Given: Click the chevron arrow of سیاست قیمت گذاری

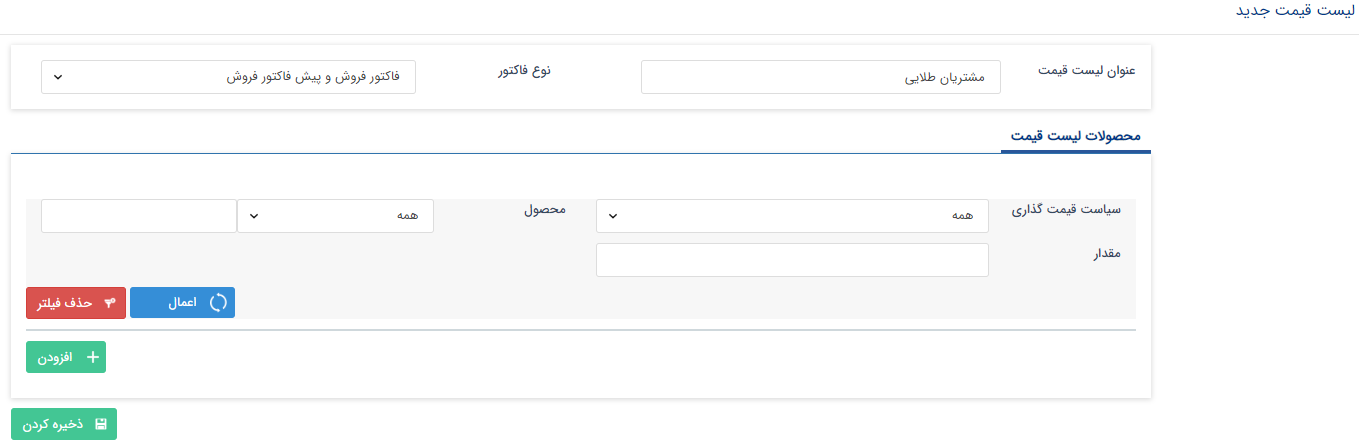Looking at the screenshot, I should (613, 216).
